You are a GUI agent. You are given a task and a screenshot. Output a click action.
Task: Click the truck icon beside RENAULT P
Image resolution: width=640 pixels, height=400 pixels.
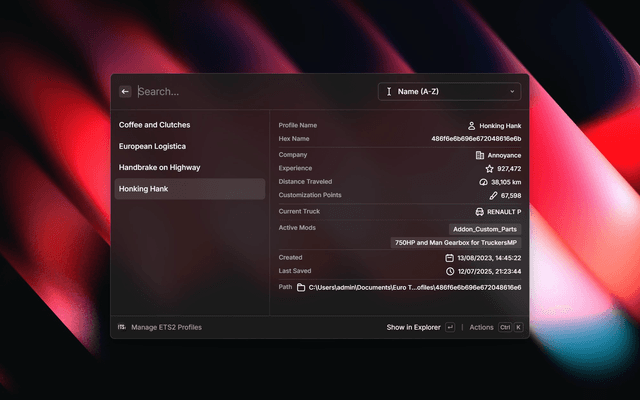pyautogui.click(x=479, y=212)
